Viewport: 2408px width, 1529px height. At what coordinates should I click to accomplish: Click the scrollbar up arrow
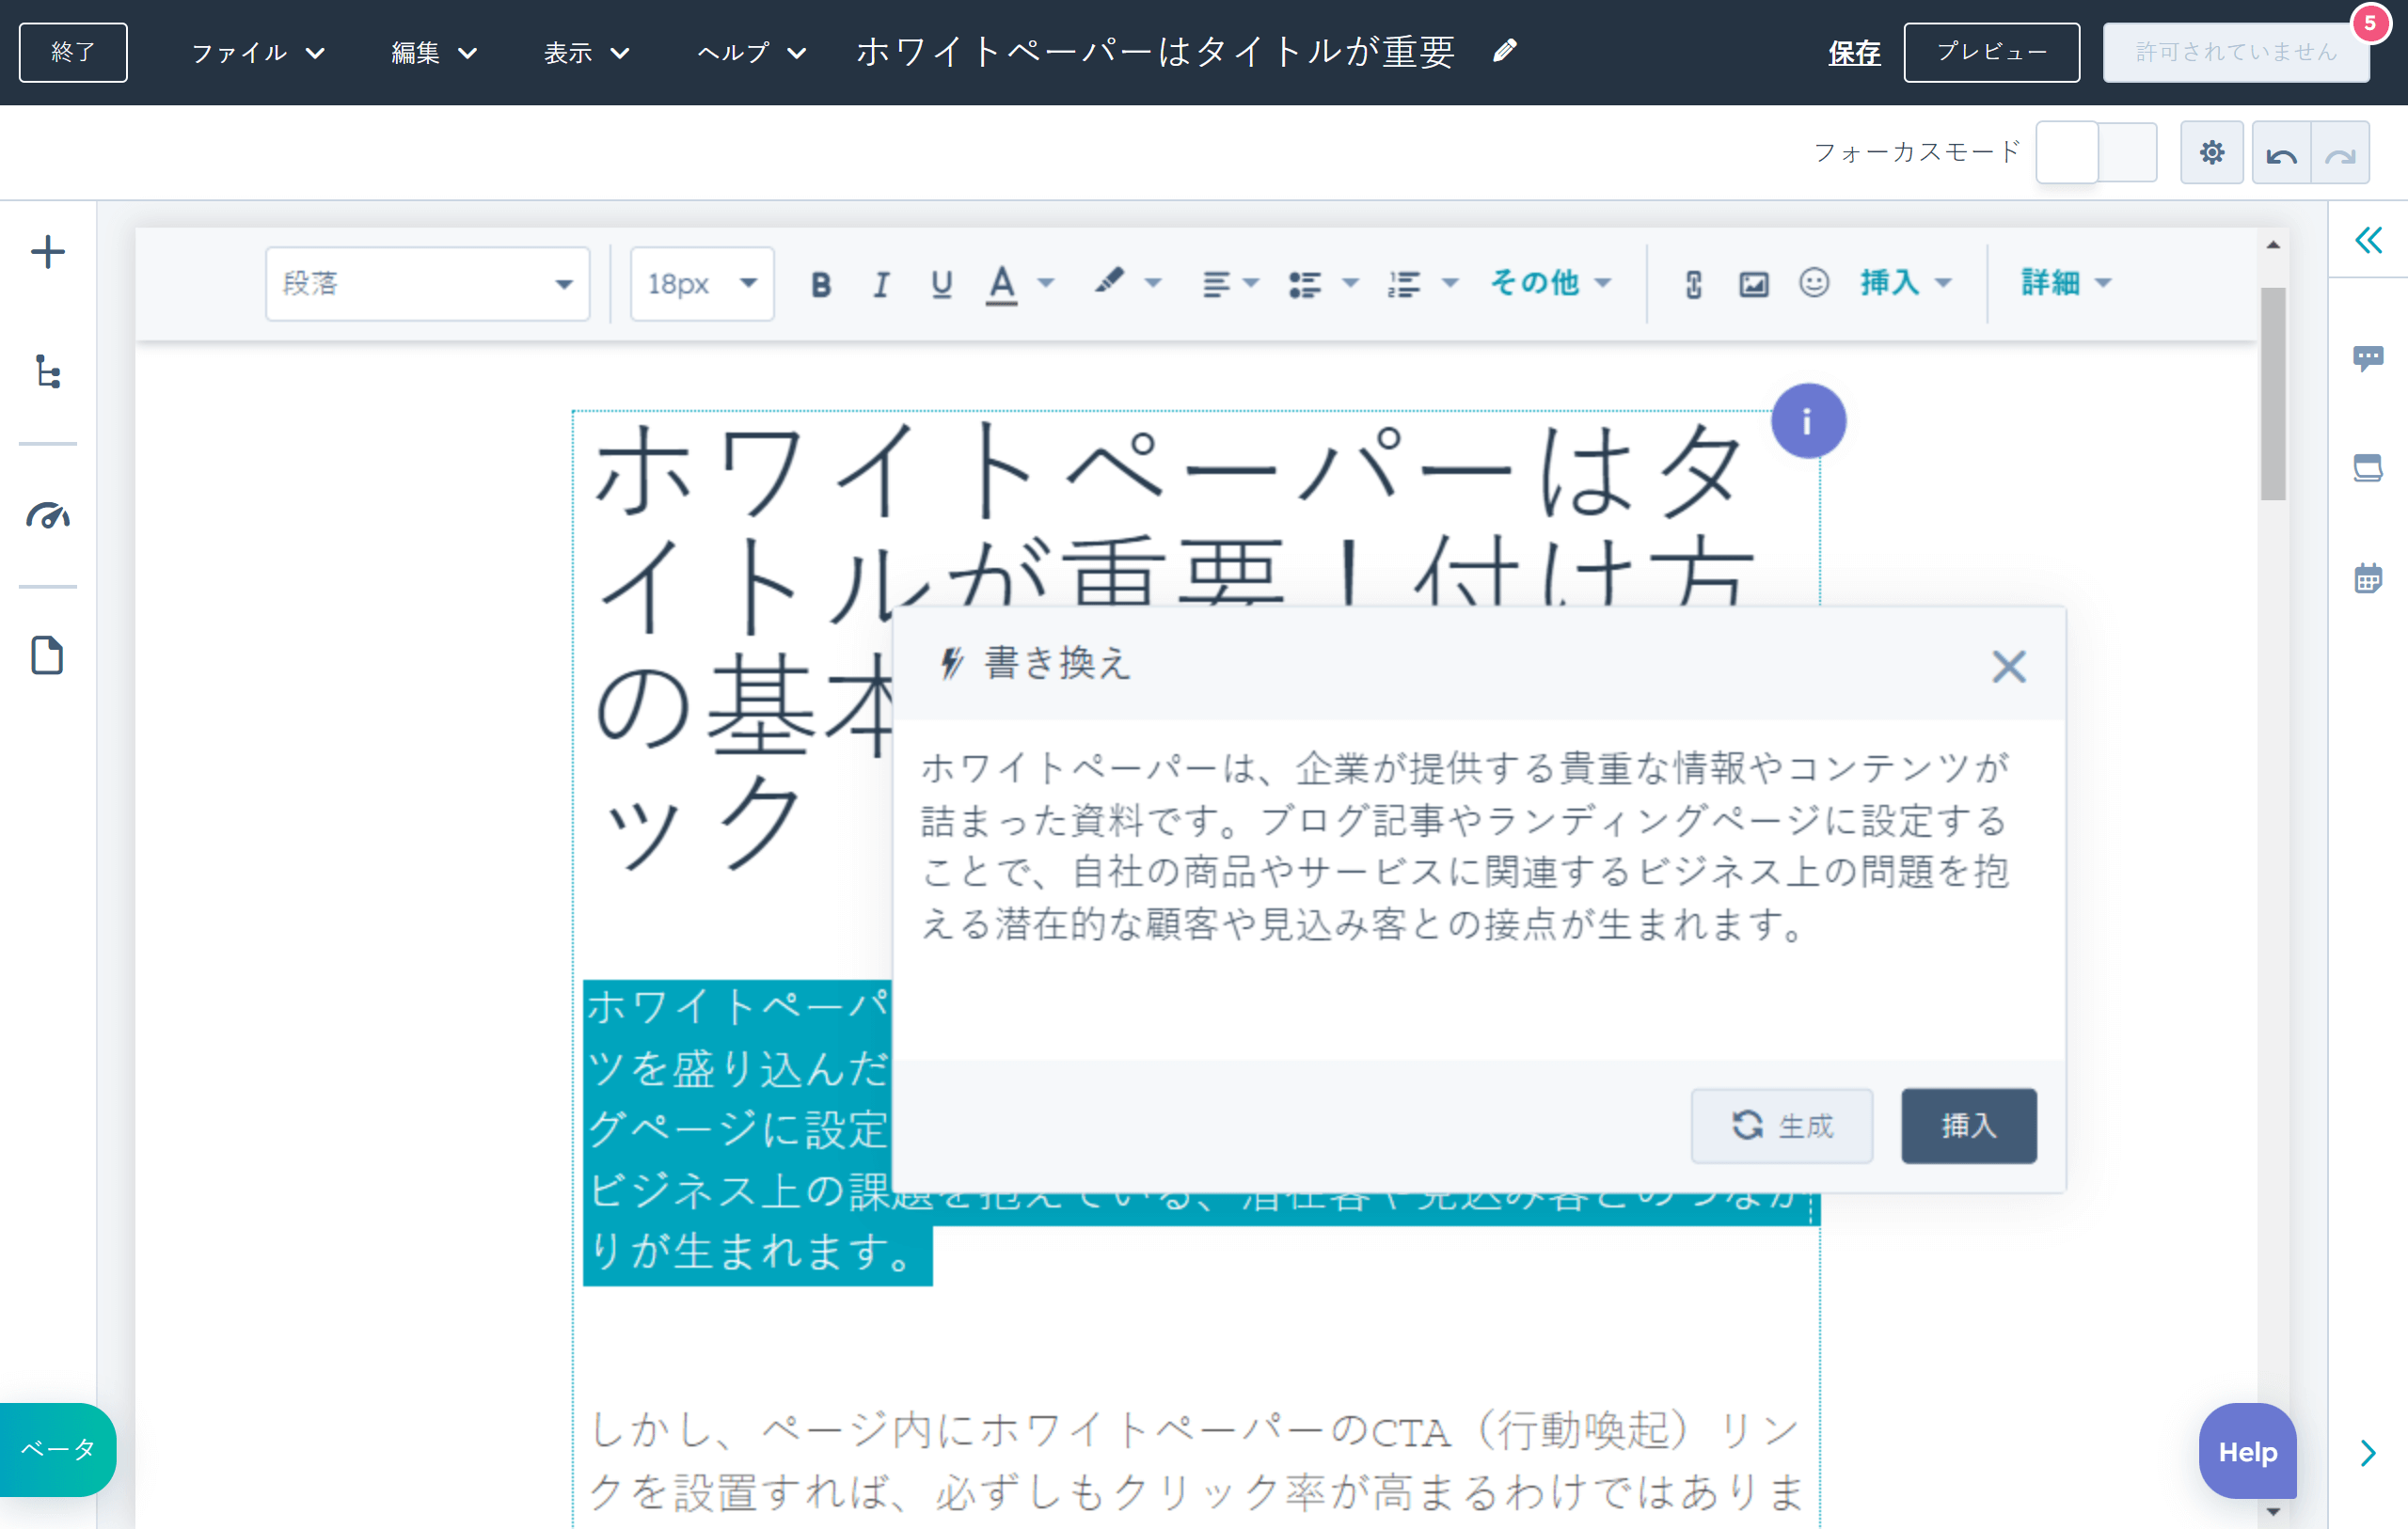point(2272,245)
